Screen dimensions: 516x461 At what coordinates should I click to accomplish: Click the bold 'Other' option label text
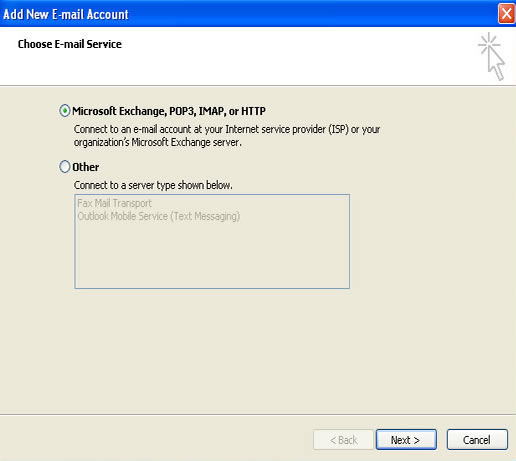pos(86,167)
